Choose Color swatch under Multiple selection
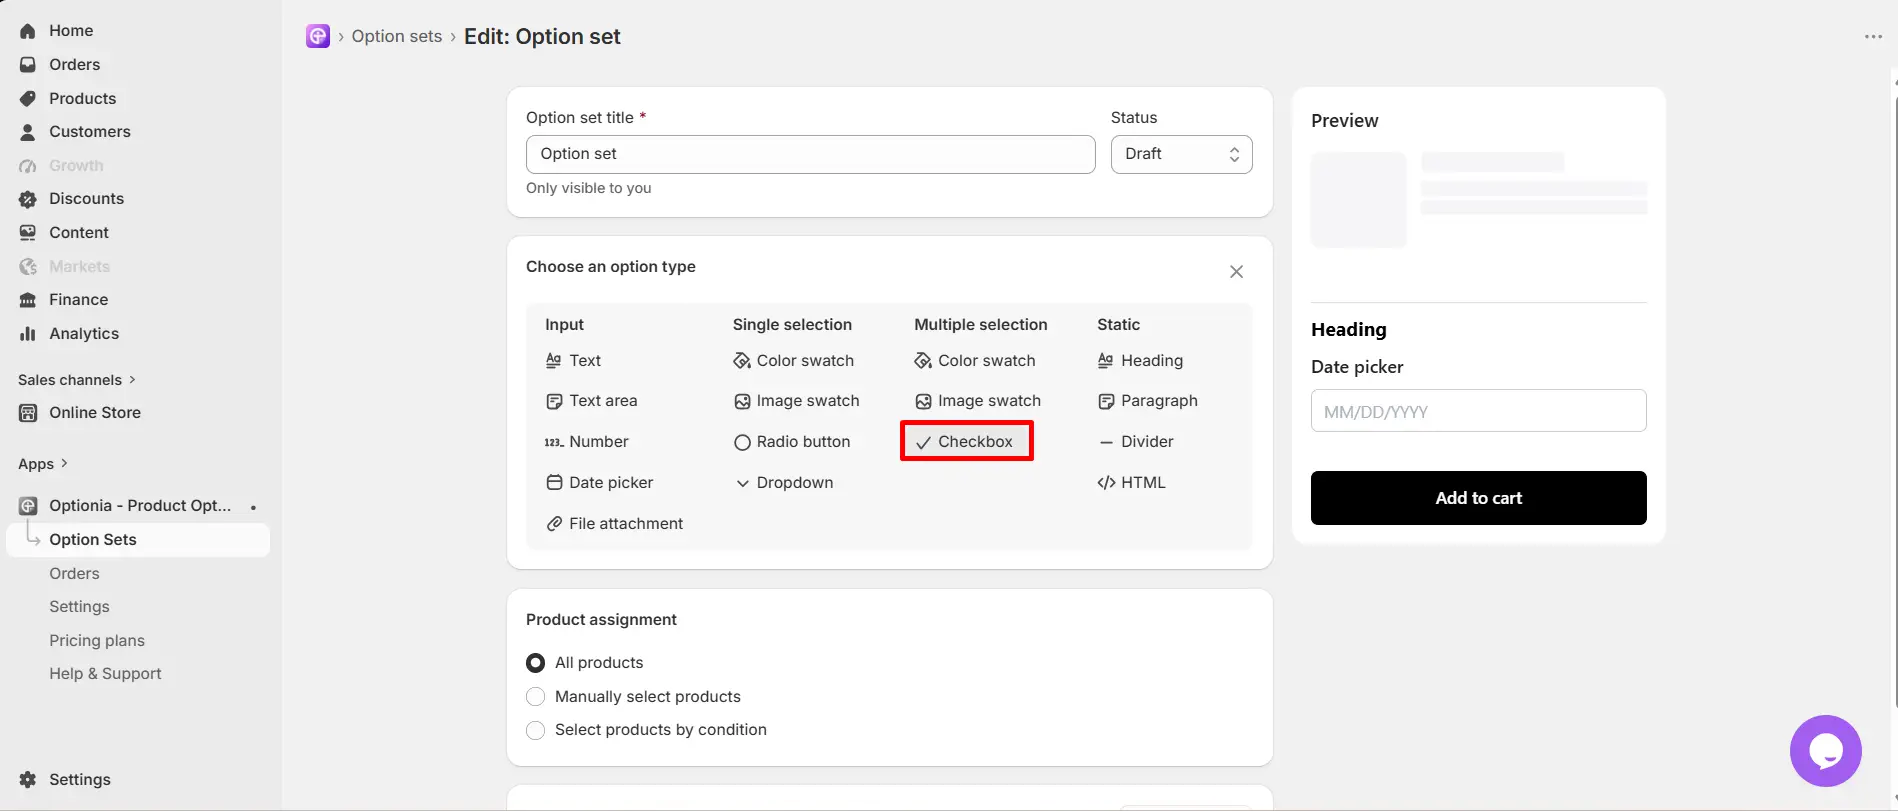This screenshot has width=1898, height=811. (x=975, y=361)
